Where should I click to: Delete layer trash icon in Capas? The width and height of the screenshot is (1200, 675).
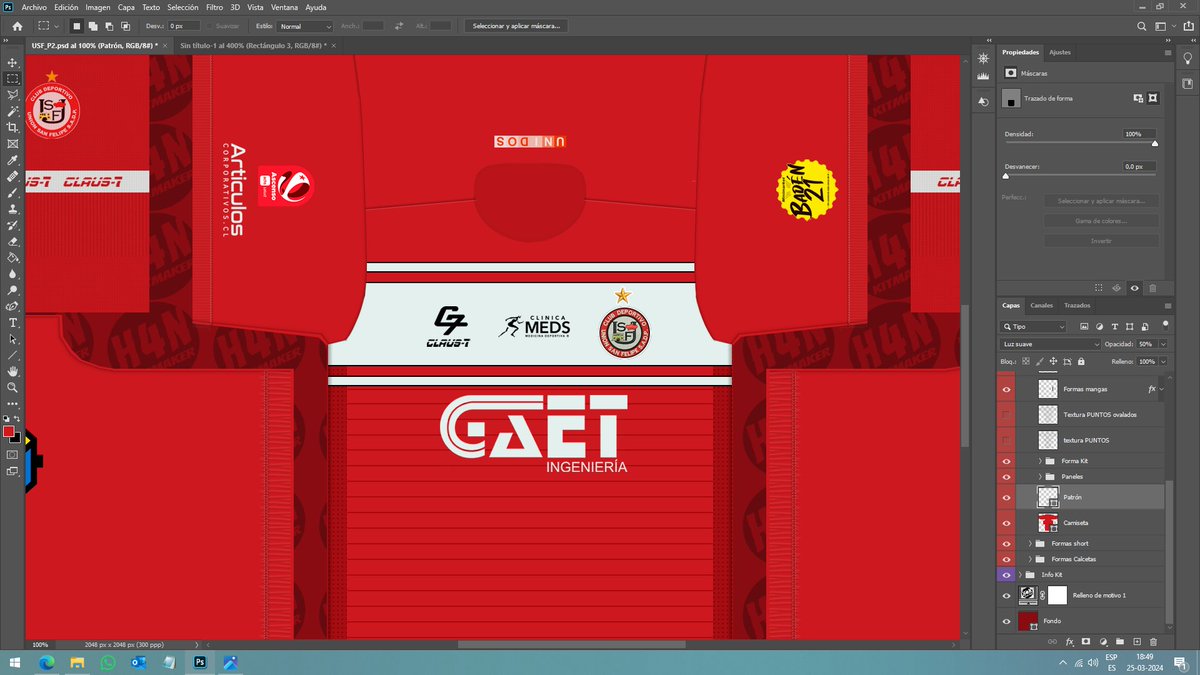click(x=1153, y=641)
